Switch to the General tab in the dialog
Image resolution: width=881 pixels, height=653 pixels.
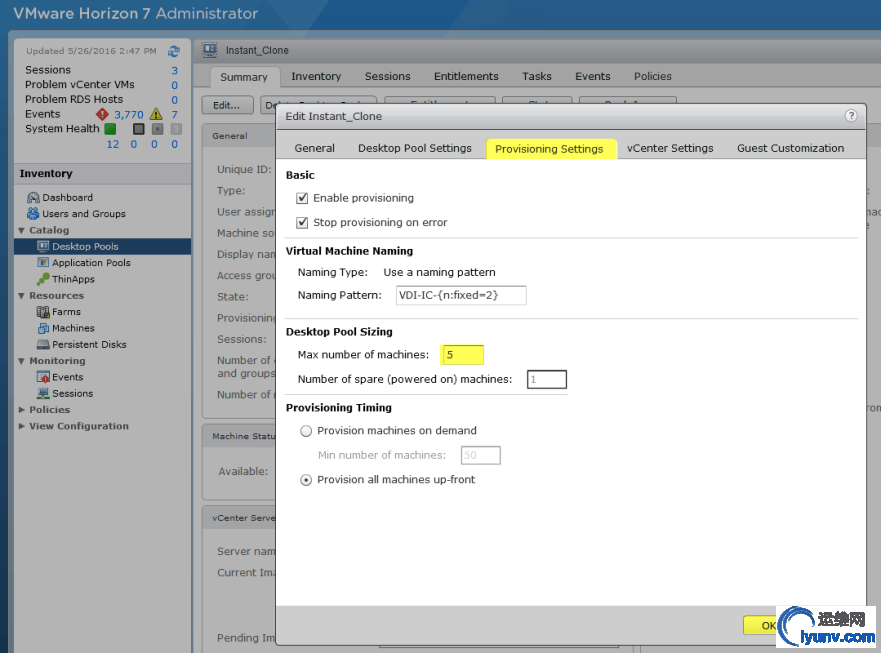[x=314, y=148]
